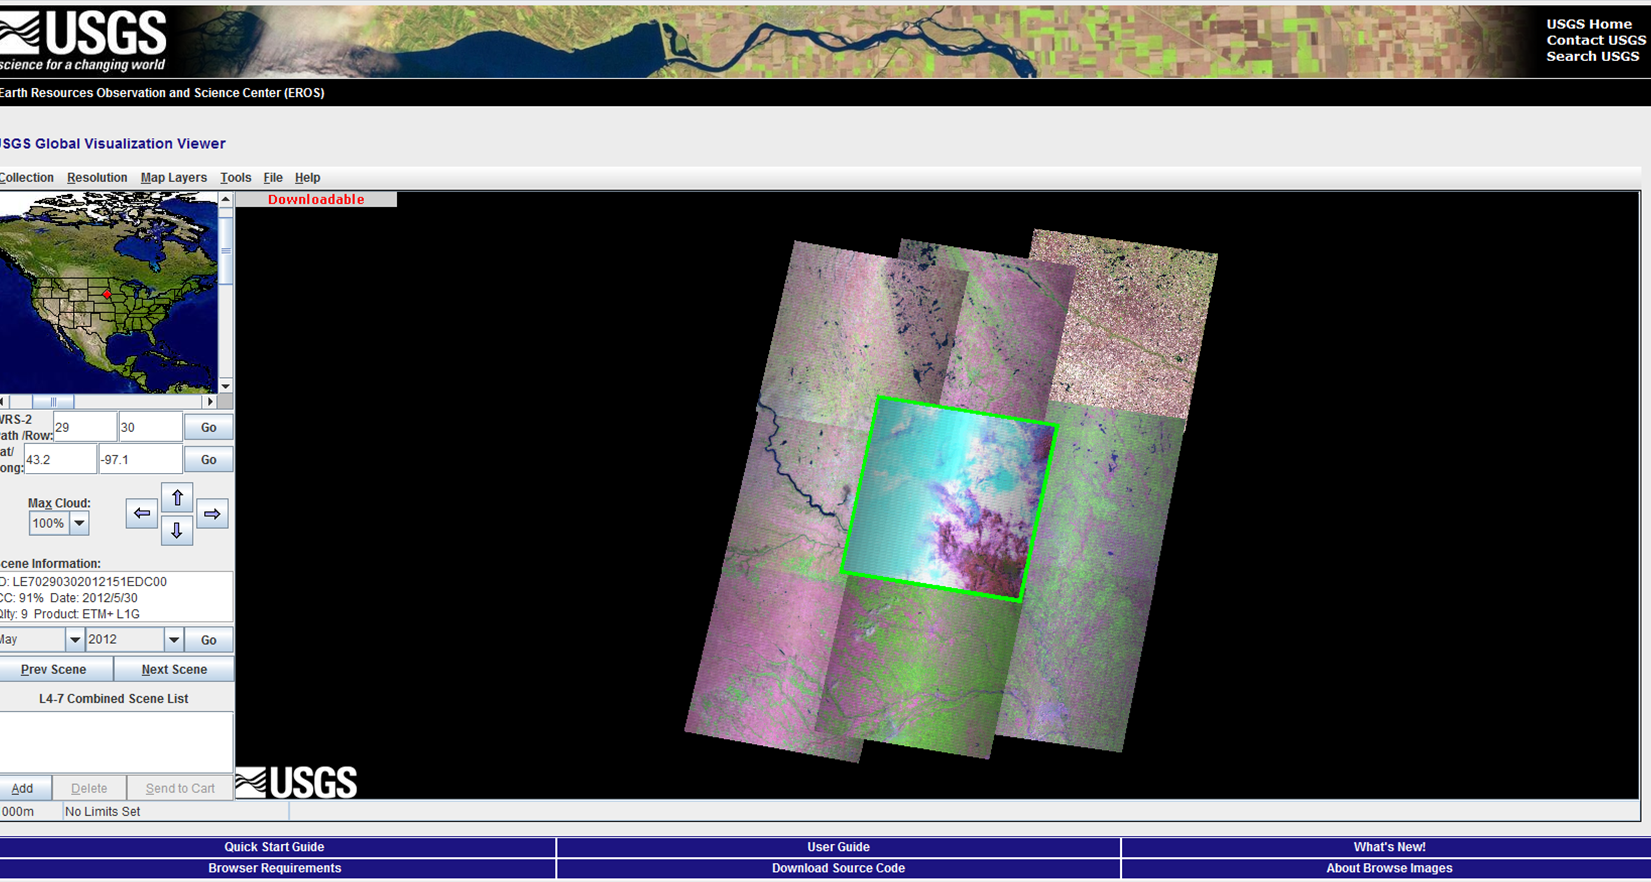This screenshot has height=882, width=1651.
Task: Click the right arrow navigation button
Action: tap(212, 514)
